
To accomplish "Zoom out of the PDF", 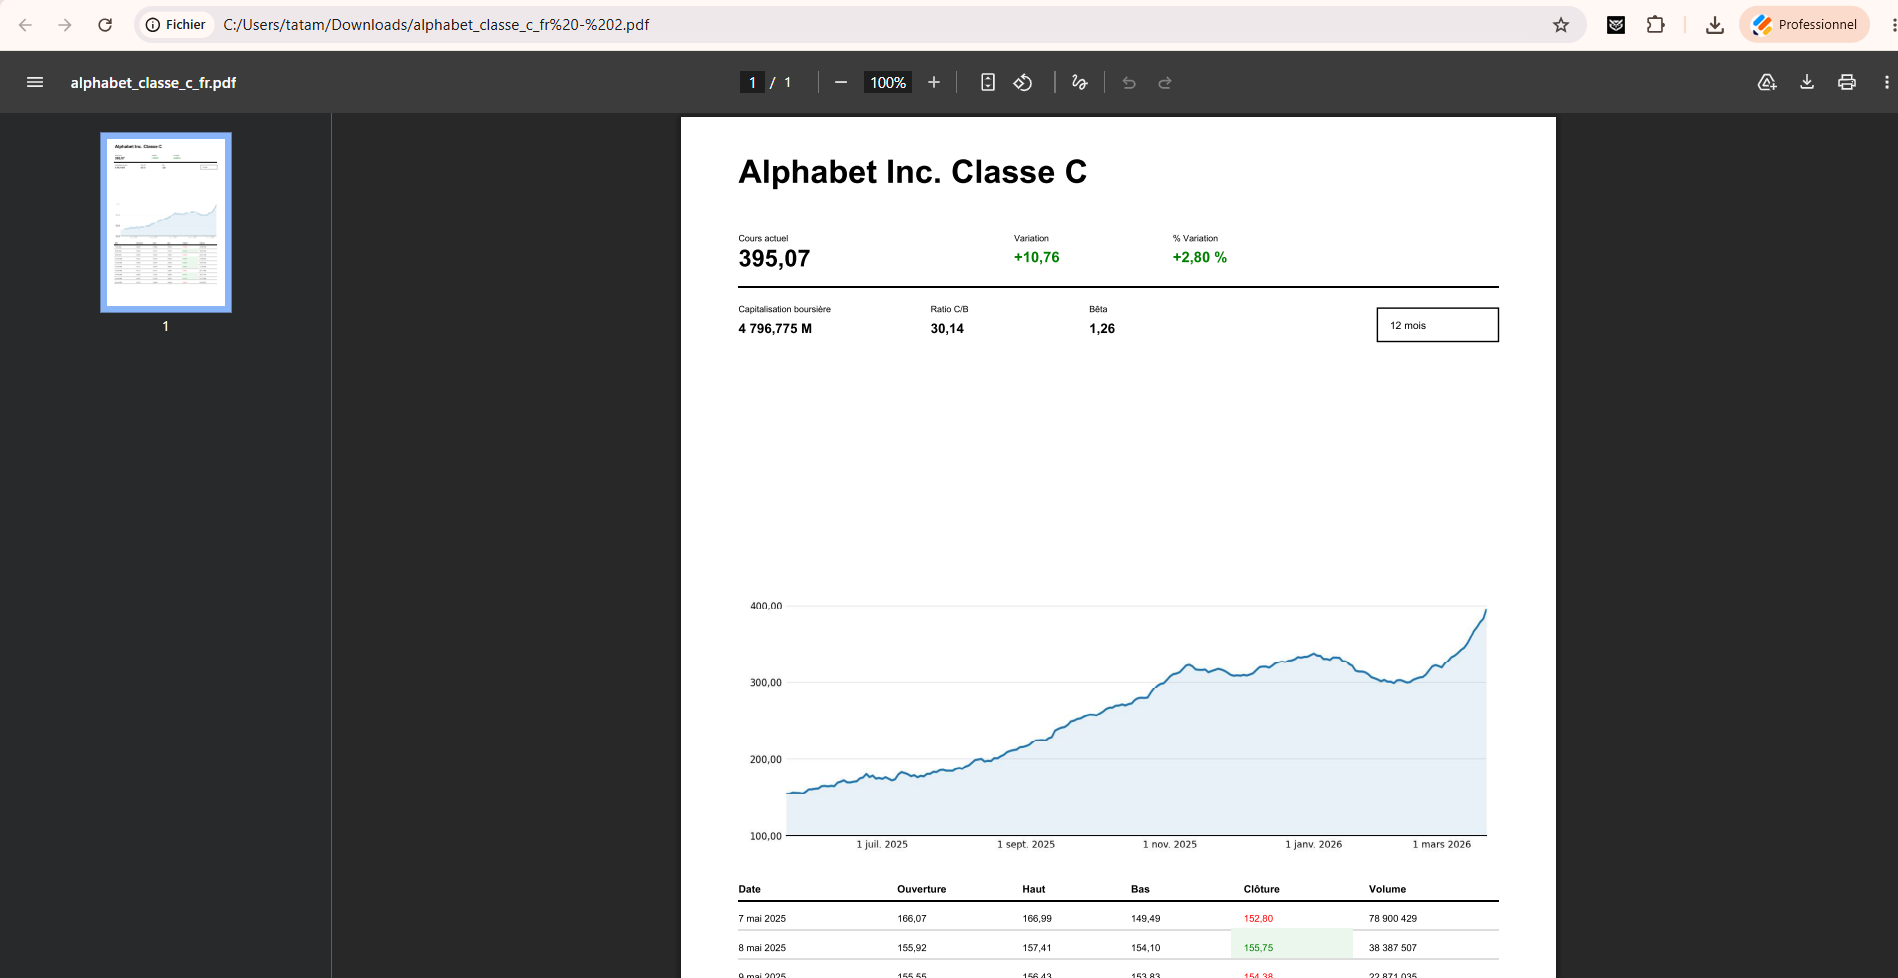I will (841, 82).
